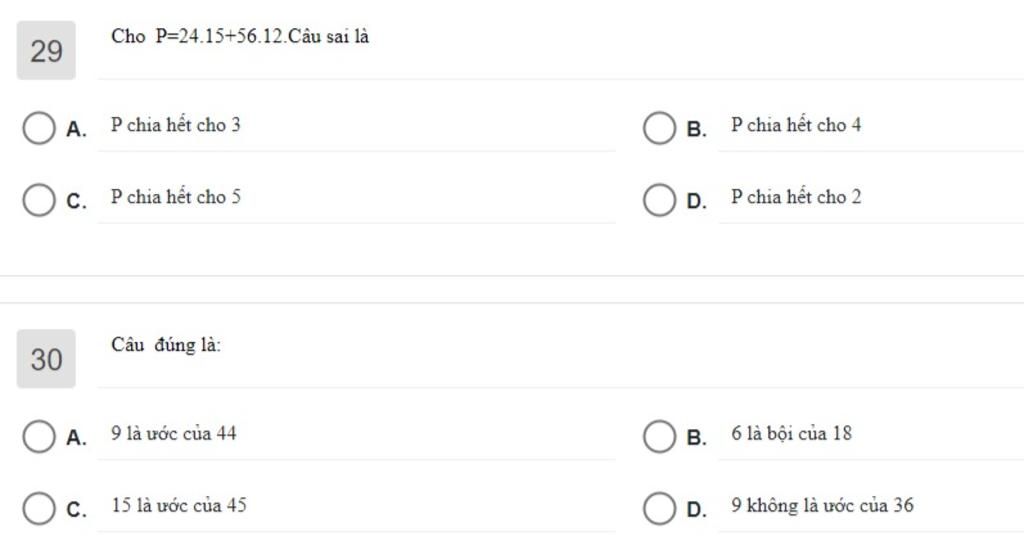Select radio button B in question 30
Image resolution: width=1024 pixels, height=545 pixels.
pos(659,436)
